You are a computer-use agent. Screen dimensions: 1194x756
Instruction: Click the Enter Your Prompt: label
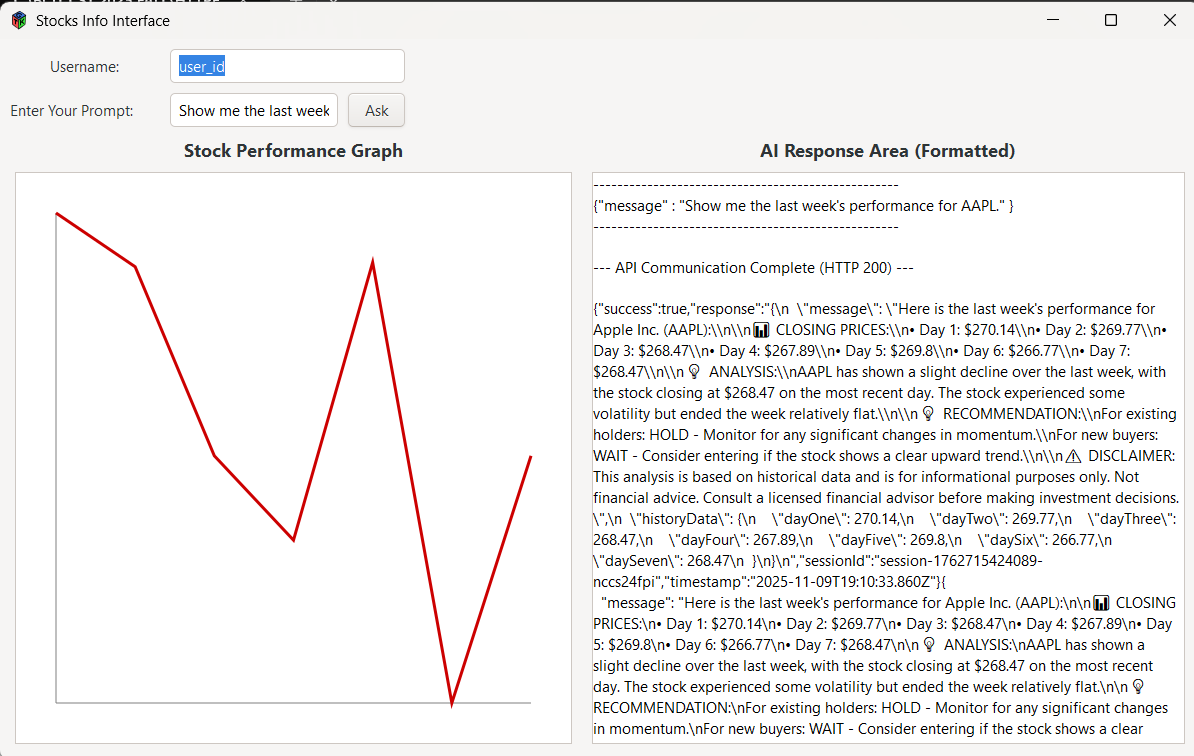[x=72, y=111]
